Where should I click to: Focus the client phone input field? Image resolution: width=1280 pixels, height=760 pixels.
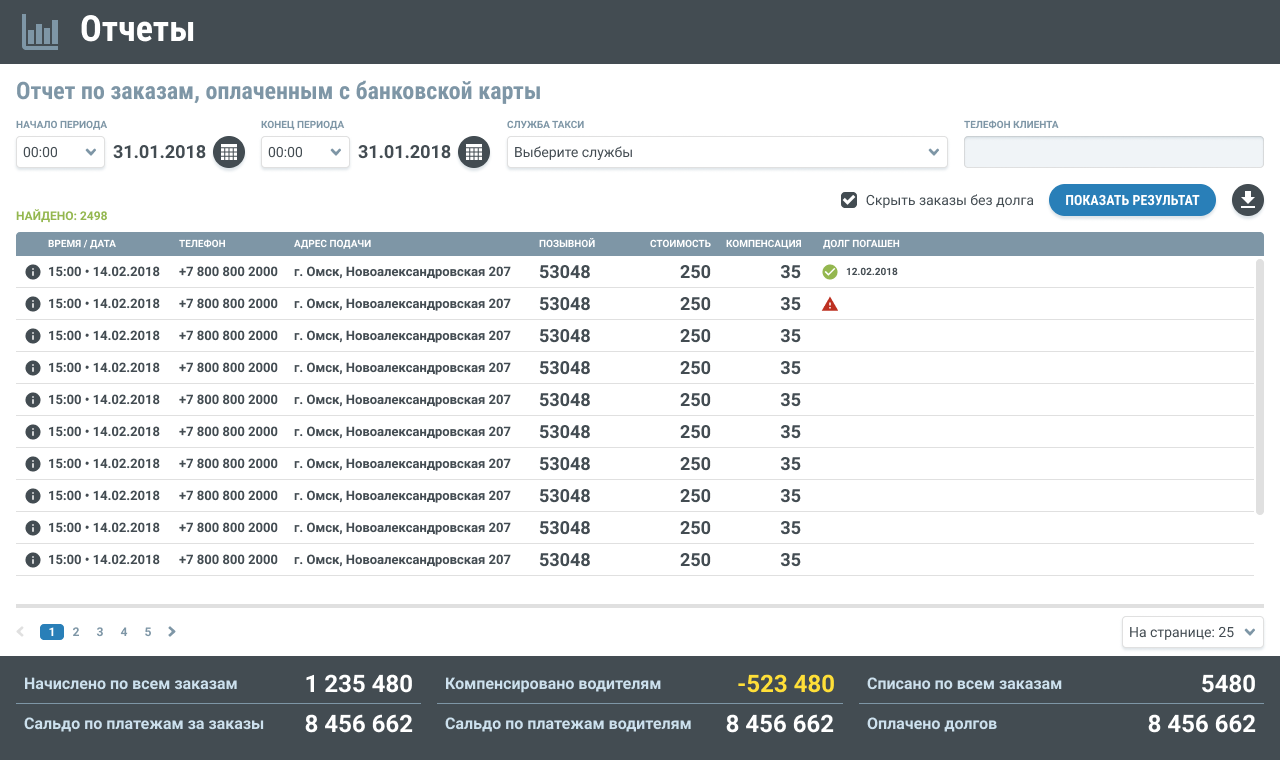coord(1113,152)
